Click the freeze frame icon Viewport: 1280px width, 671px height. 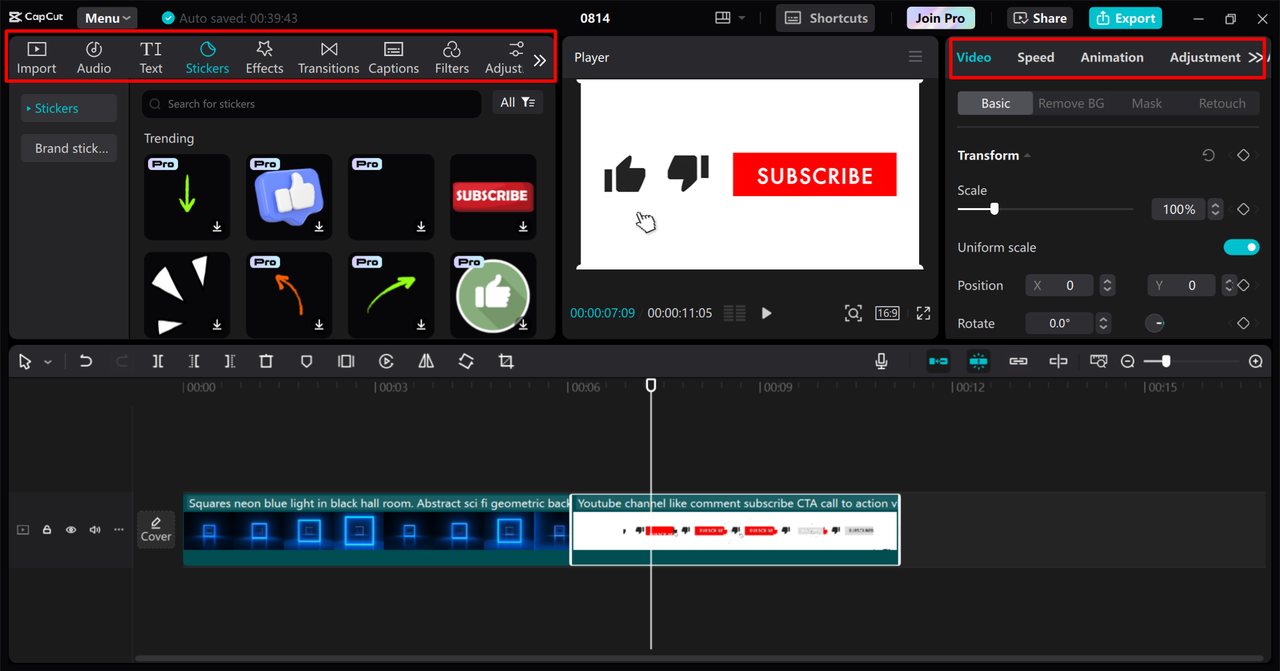coord(346,361)
